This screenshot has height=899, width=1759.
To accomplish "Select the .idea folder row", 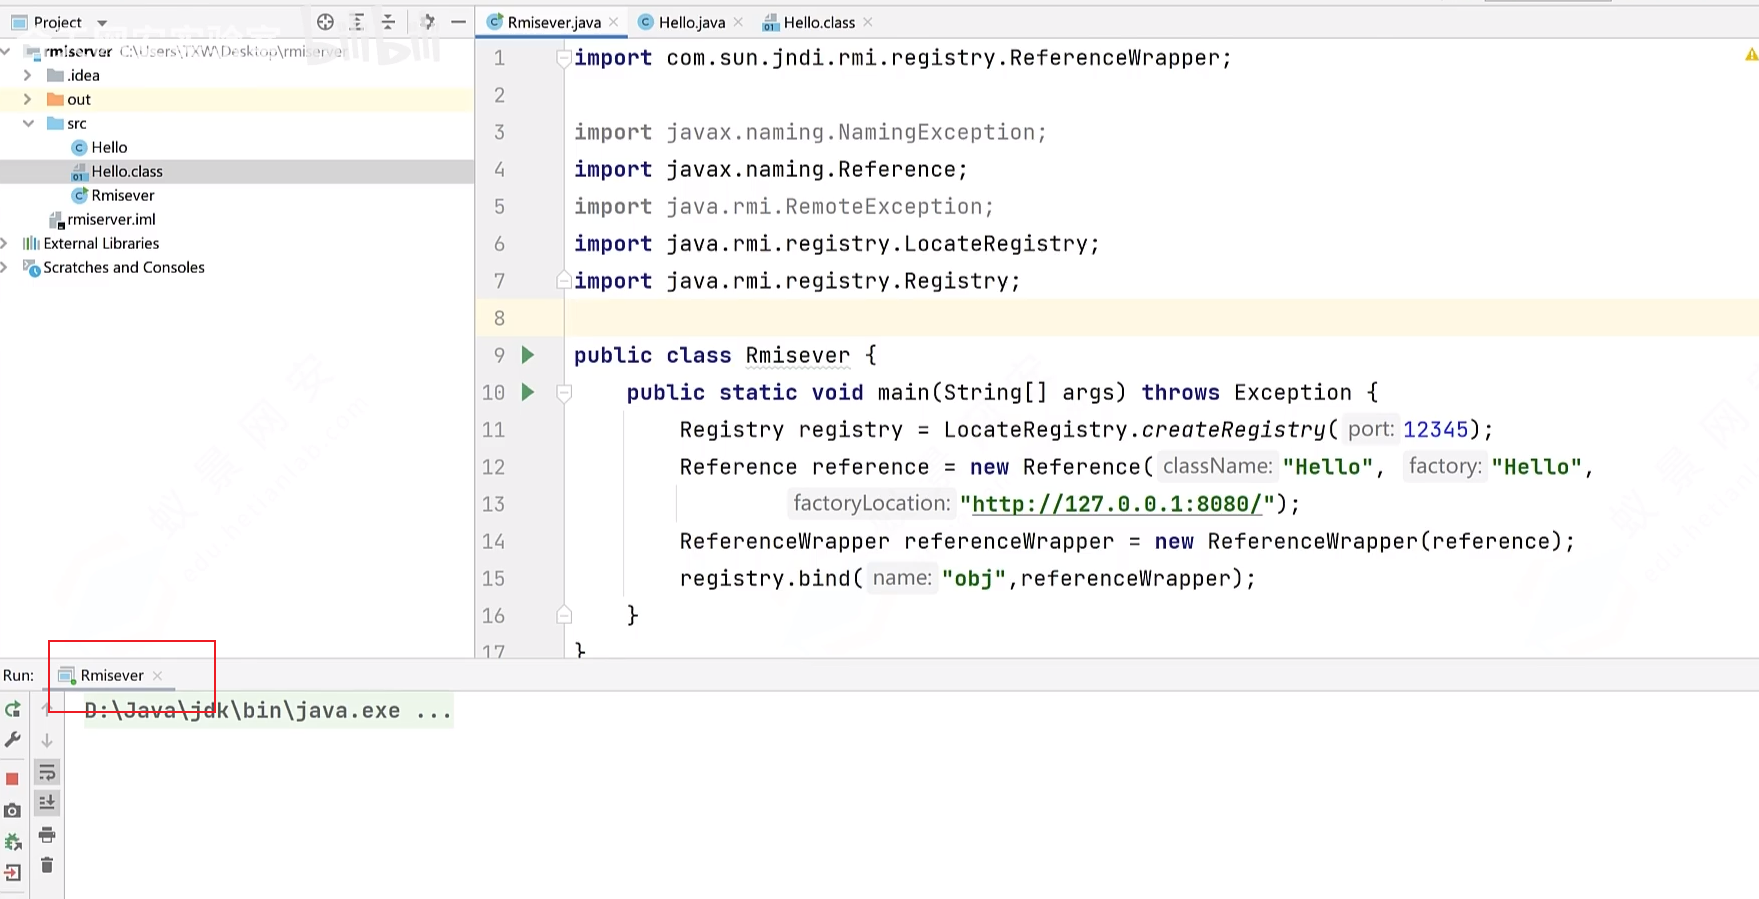I will tap(237, 75).
